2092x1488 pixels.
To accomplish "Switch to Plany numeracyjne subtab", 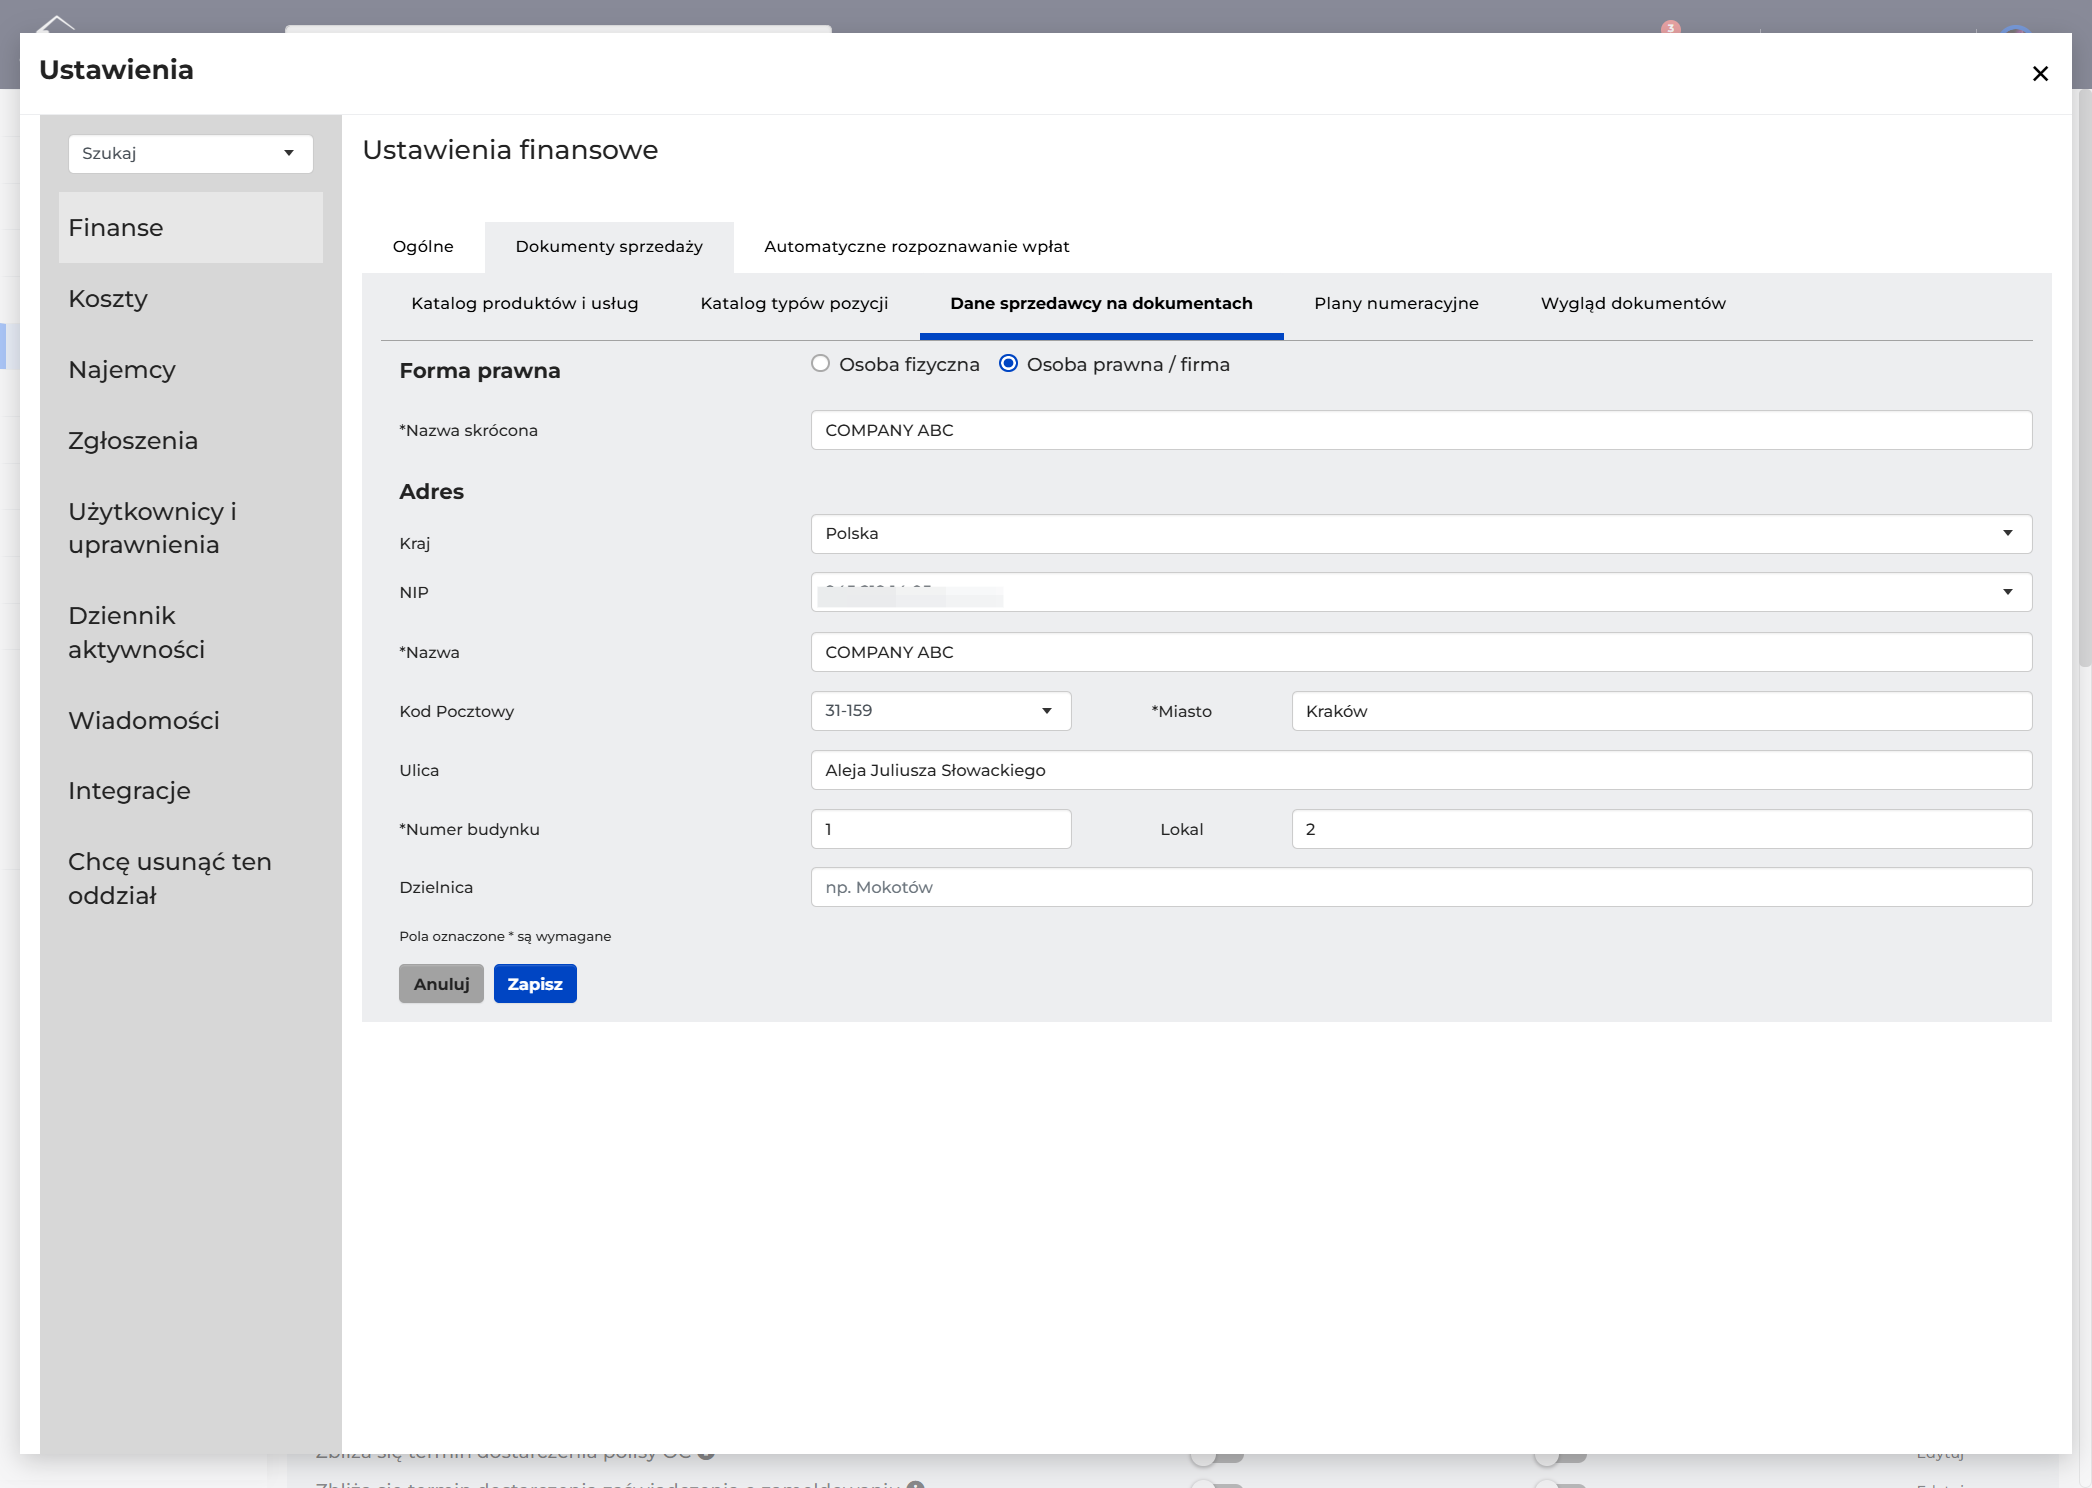I will click(x=1396, y=303).
